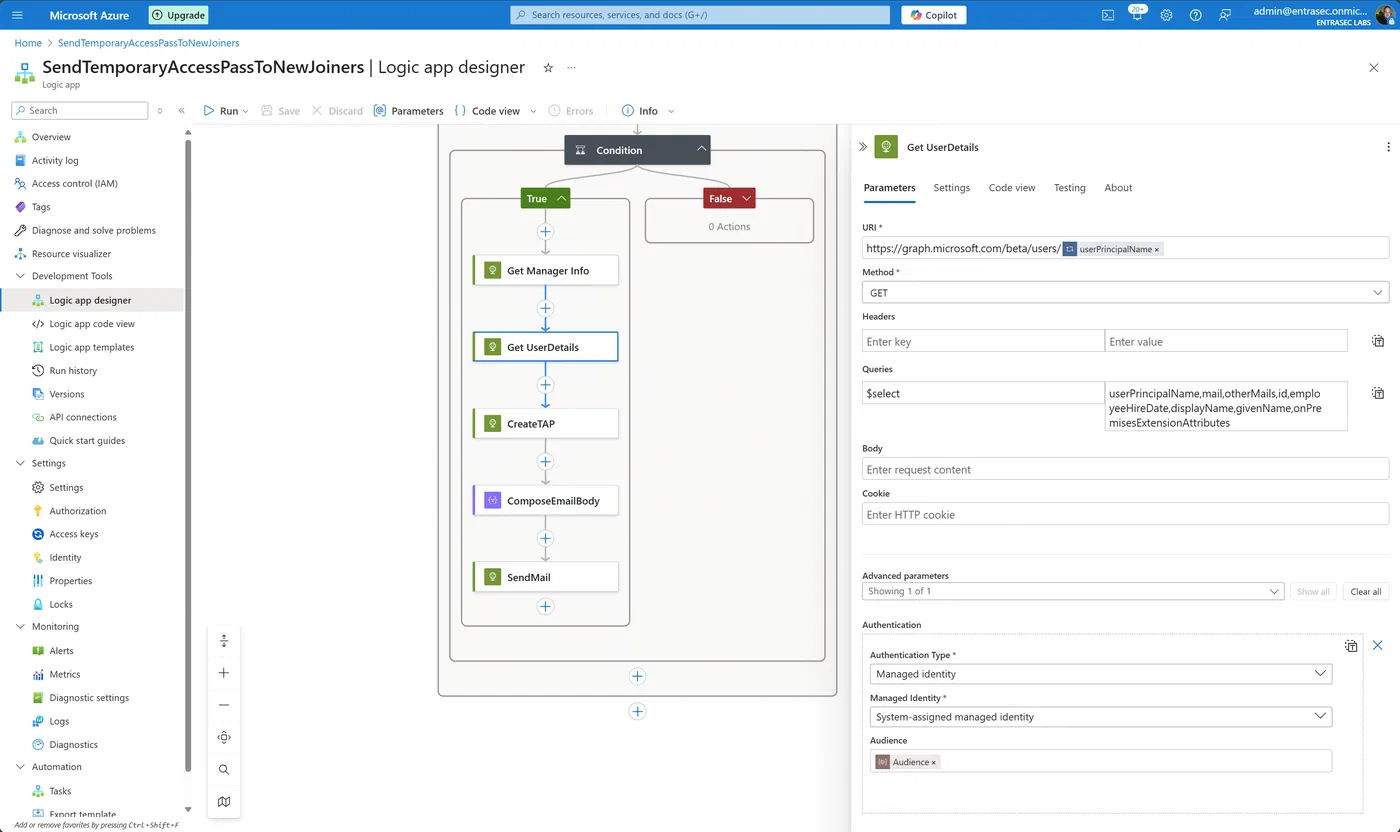Viewport: 1400px width, 832px height.
Task: Click the Clear all button
Action: point(1365,591)
